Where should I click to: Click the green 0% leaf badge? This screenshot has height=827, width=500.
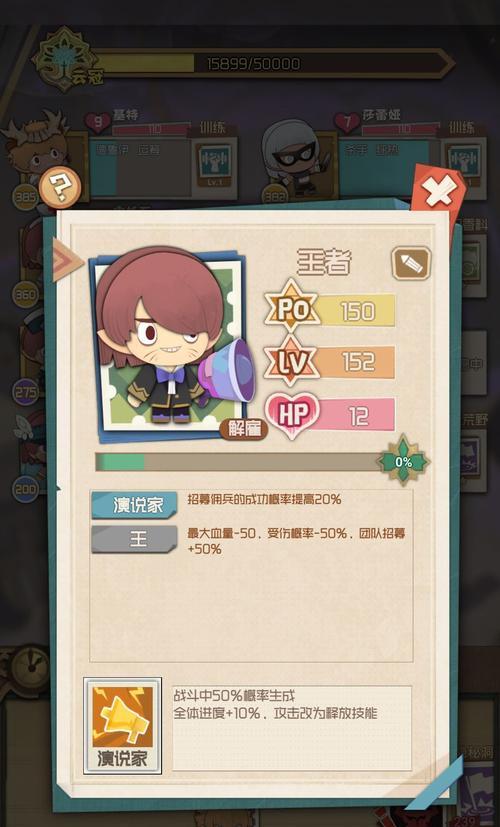(403, 461)
